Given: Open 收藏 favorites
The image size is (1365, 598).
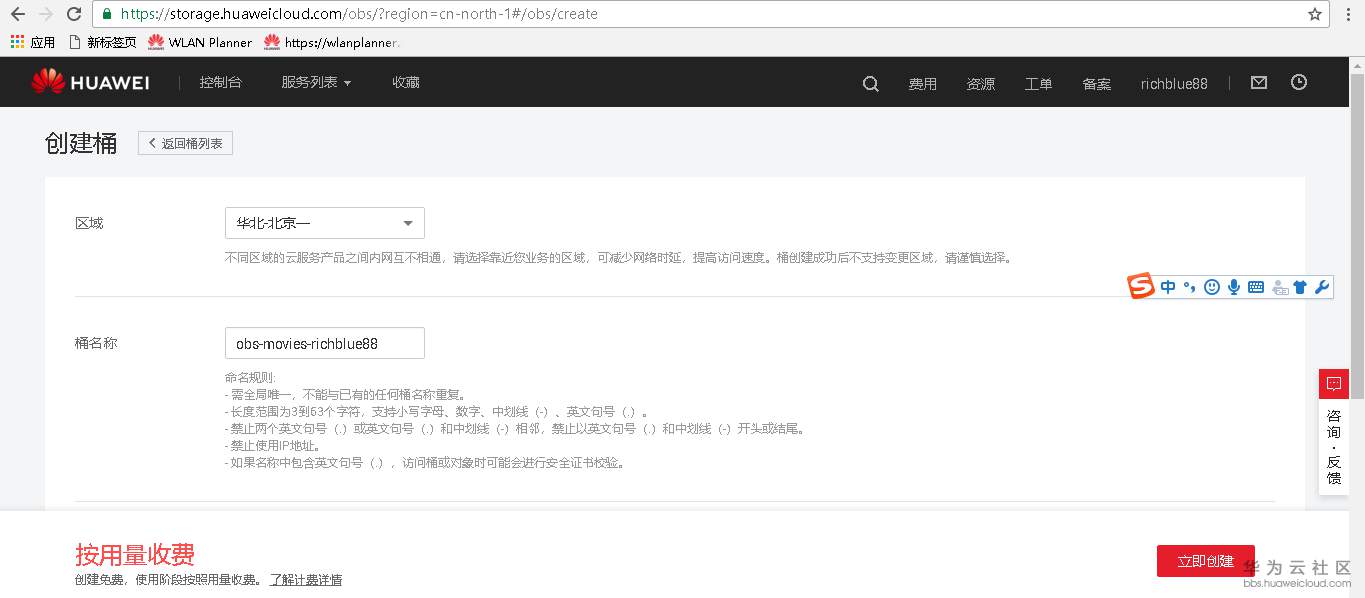Looking at the screenshot, I should click(x=406, y=83).
